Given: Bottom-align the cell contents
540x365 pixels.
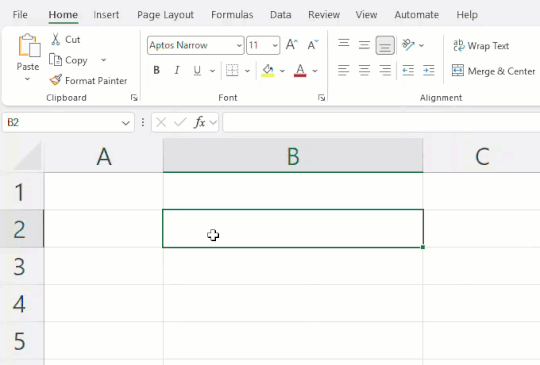Looking at the screenshot, I should [385, 45].
